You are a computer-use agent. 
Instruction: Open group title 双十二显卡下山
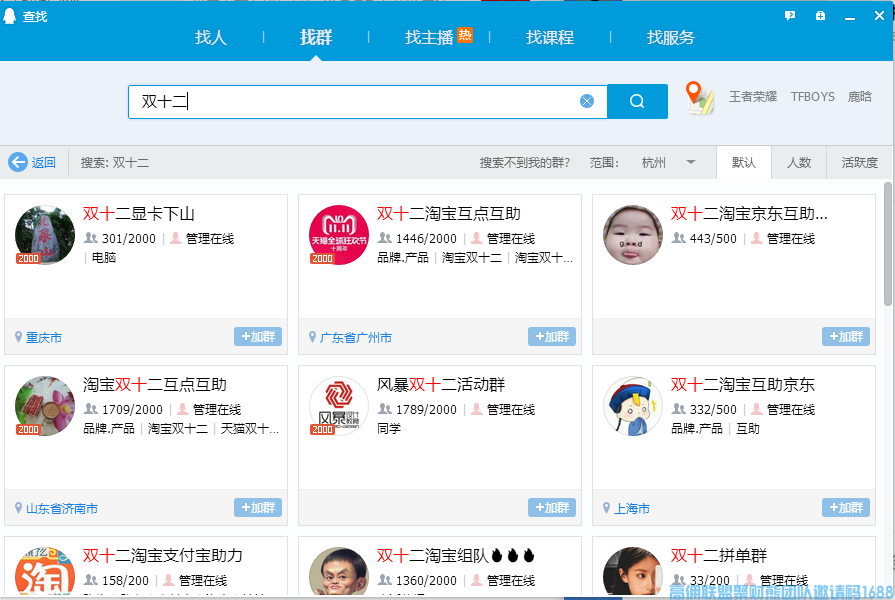tap(139, 214)
